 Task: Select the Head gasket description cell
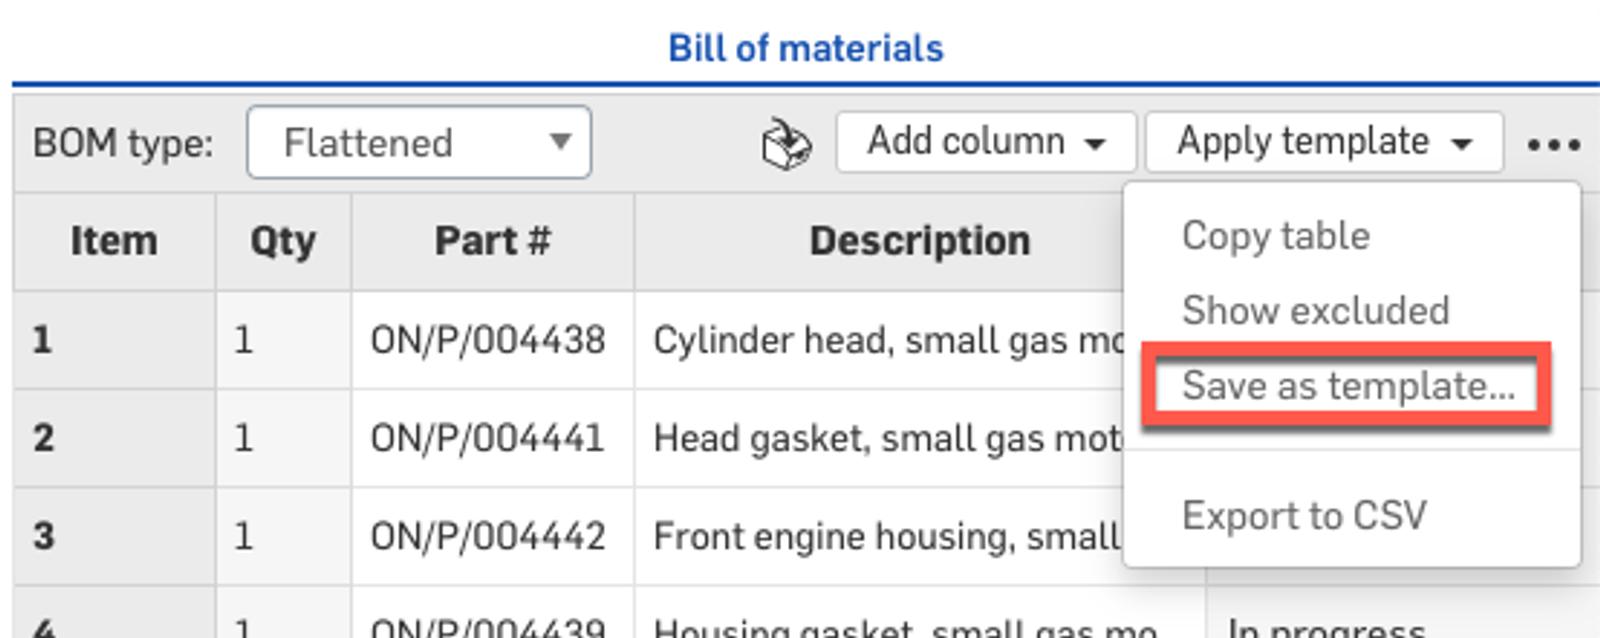point(886,438)
